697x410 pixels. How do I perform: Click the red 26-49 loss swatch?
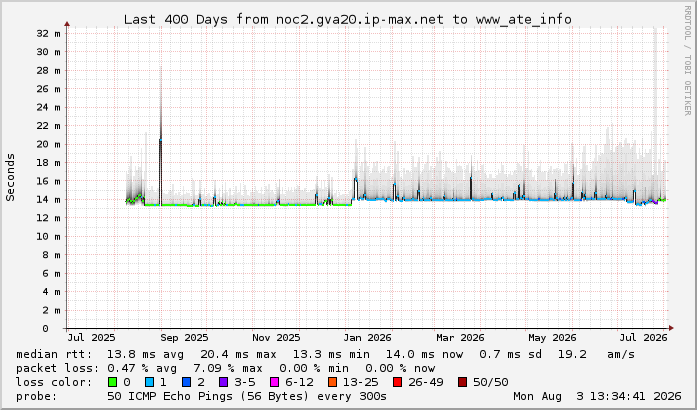[397, 382]
